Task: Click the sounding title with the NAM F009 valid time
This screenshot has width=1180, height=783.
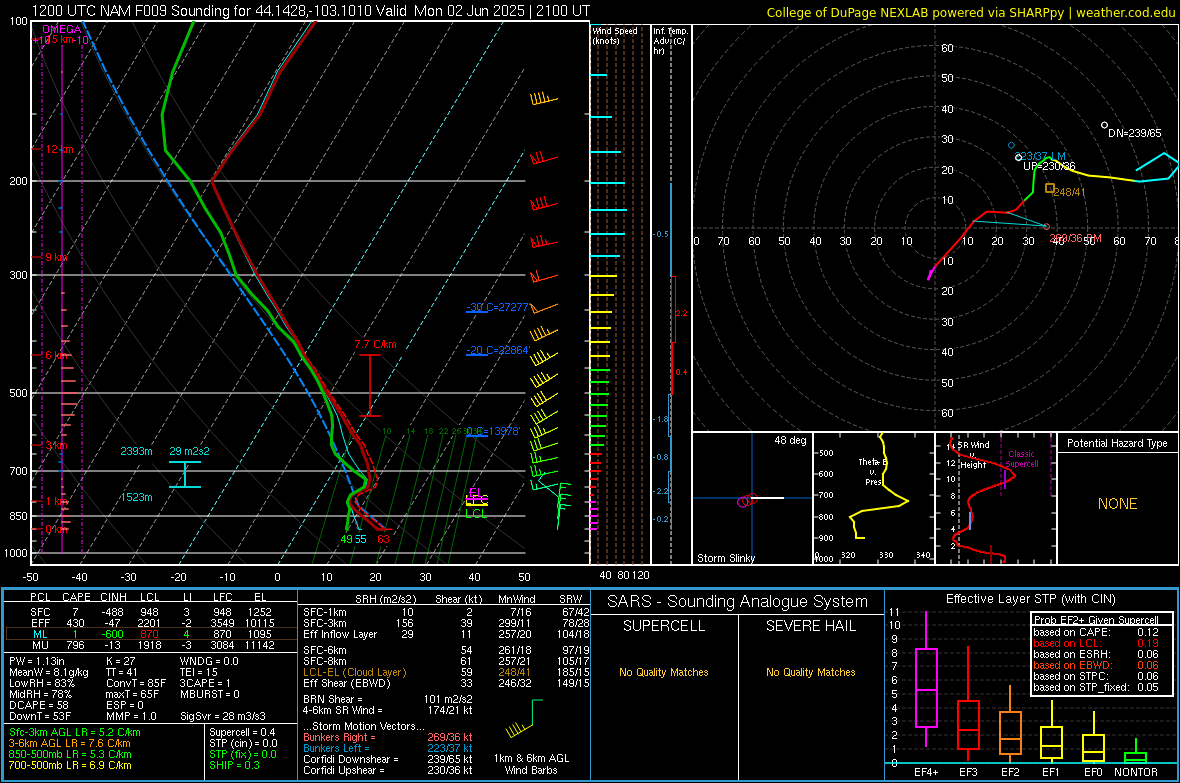Action: pyautogui.click(x=311, y=11)
